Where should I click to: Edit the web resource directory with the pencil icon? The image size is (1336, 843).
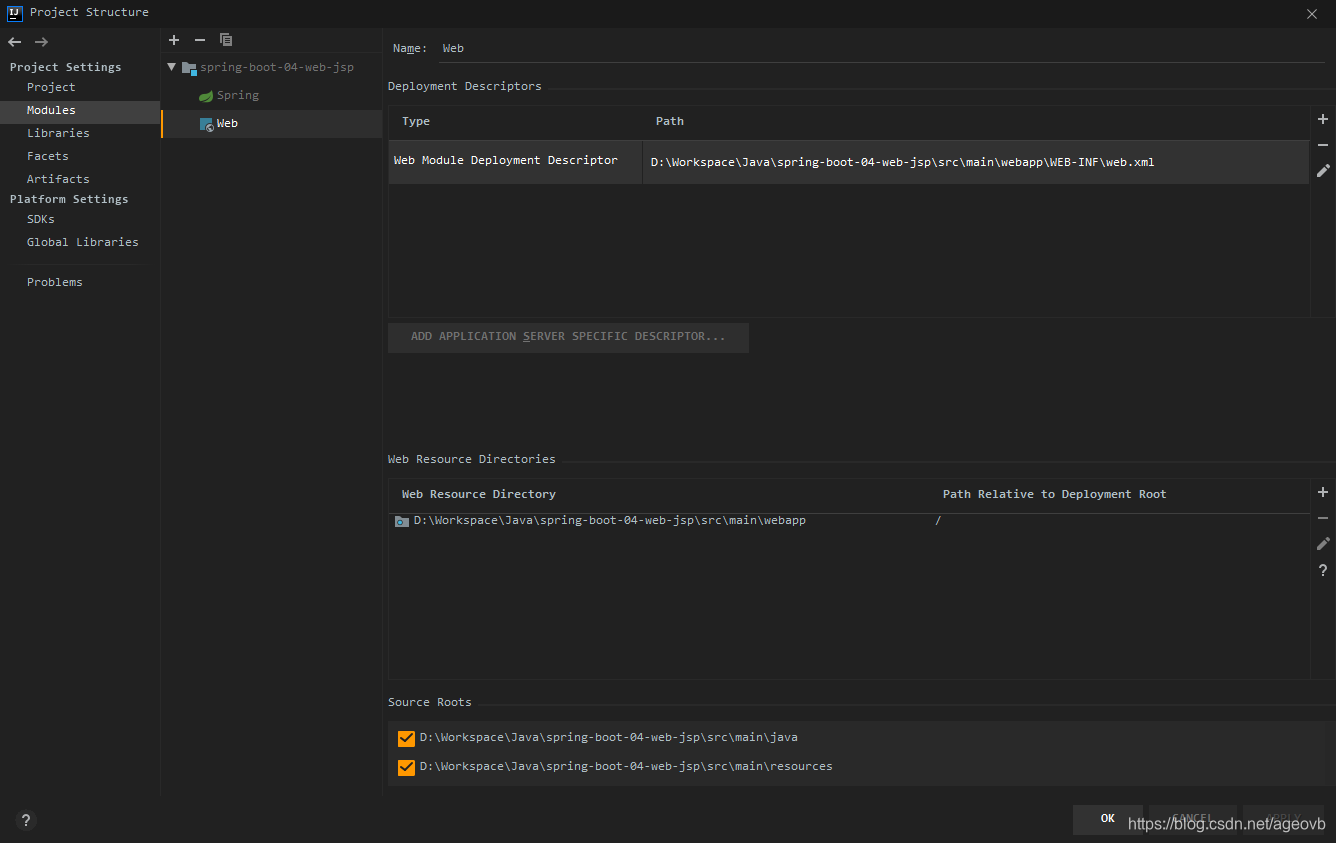coord(1323,544)
